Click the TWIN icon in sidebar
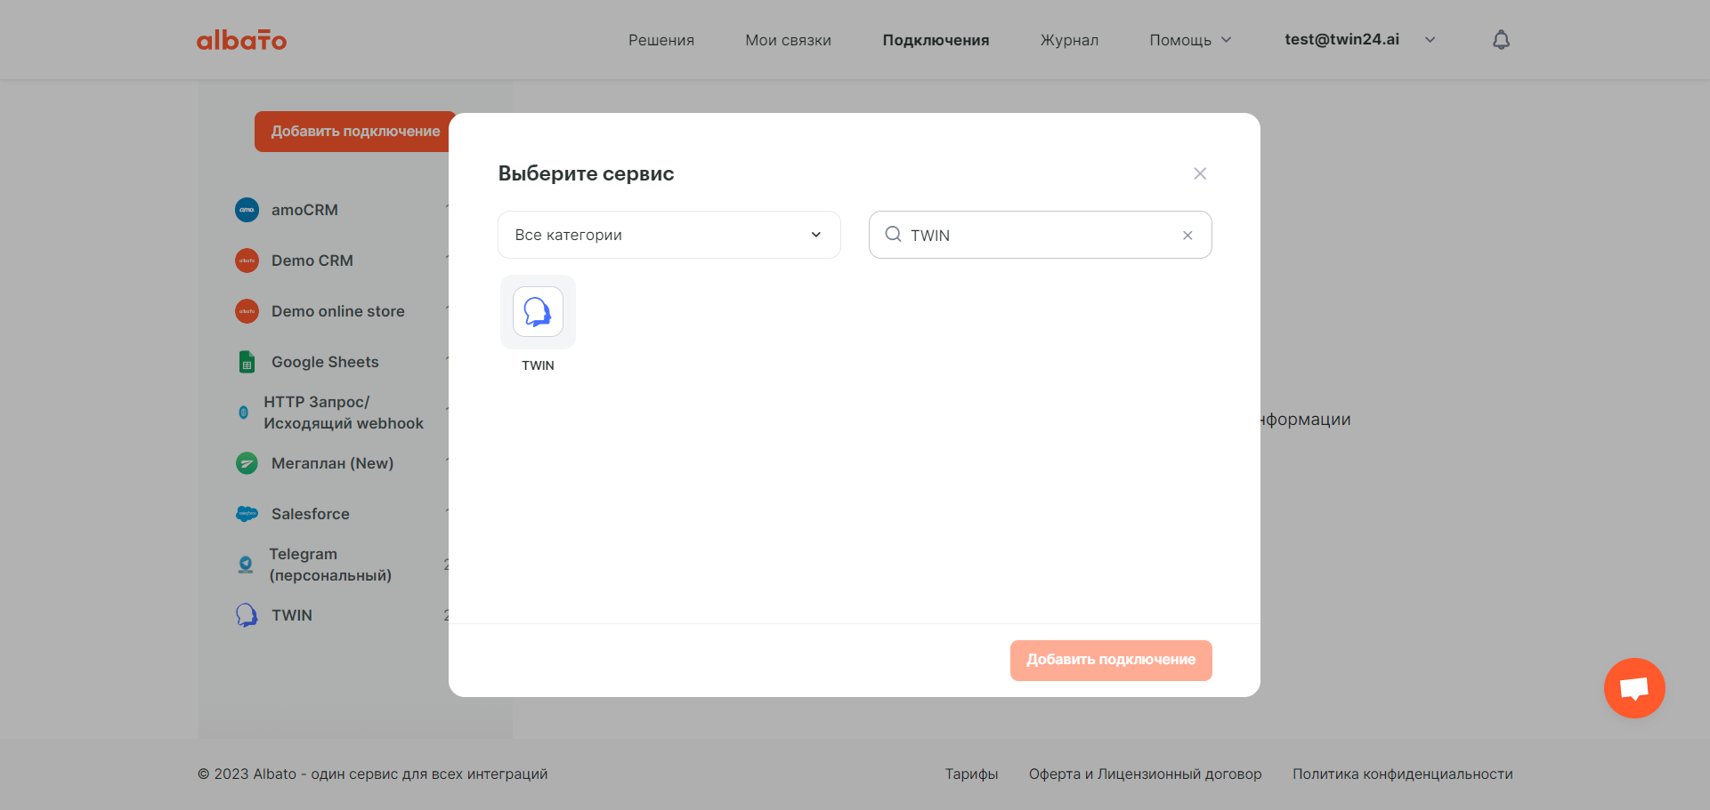The width and height of the screenshot is (1710, 810). tap(246, 615)
